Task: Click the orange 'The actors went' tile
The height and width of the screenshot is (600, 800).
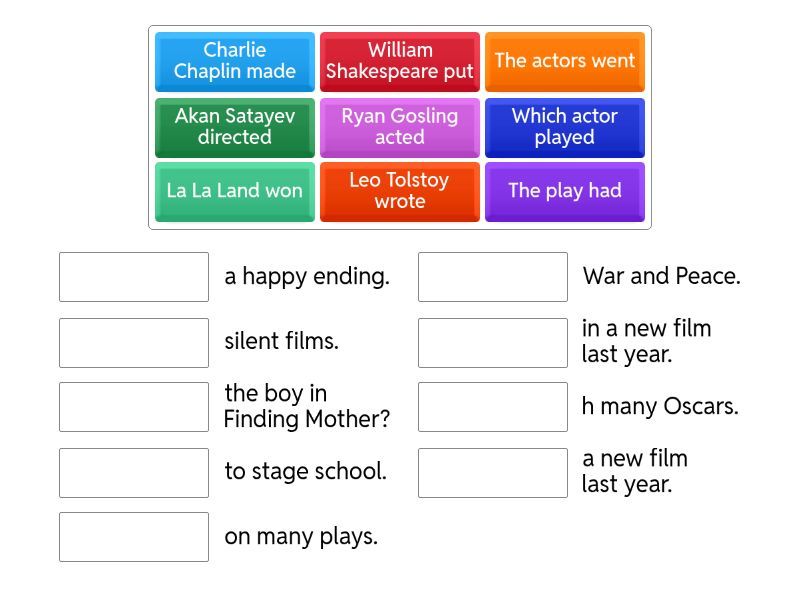Action: (x=565, y=61)
